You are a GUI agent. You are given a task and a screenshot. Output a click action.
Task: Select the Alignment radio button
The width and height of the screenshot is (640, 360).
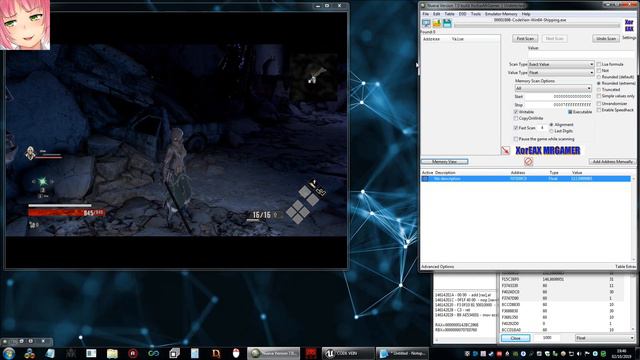(551, 124)
